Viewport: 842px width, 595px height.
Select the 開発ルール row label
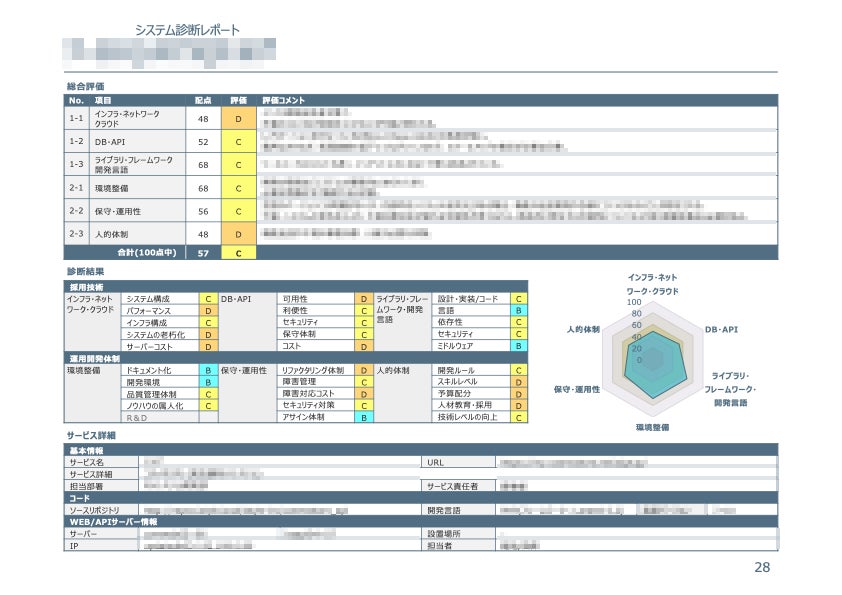coord(456,371)
